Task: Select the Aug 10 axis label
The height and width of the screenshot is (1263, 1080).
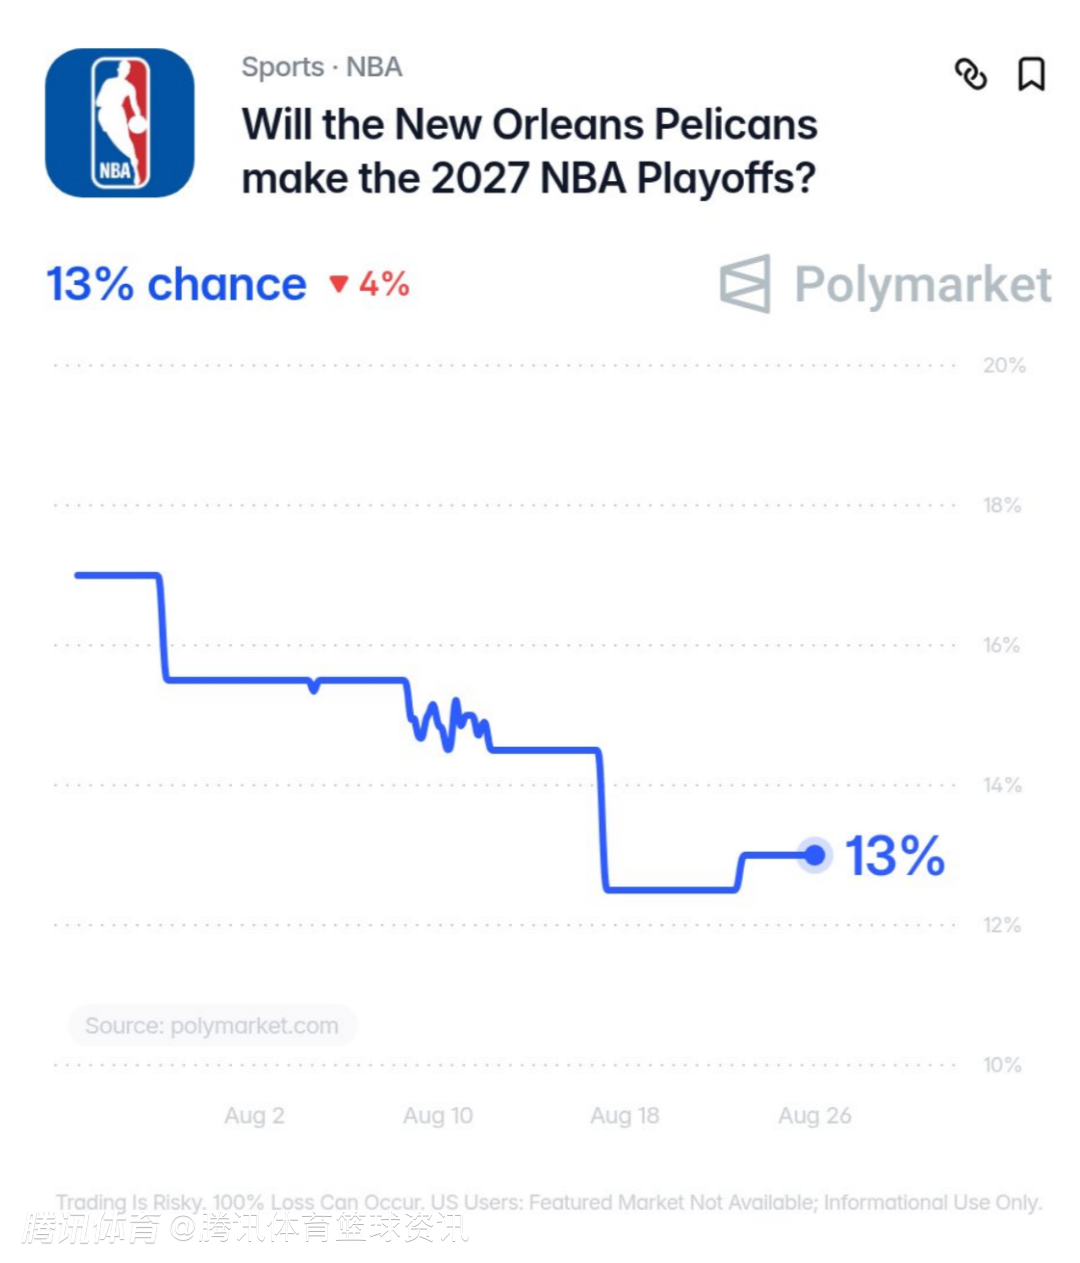Action: click(x=438, y=1115)
